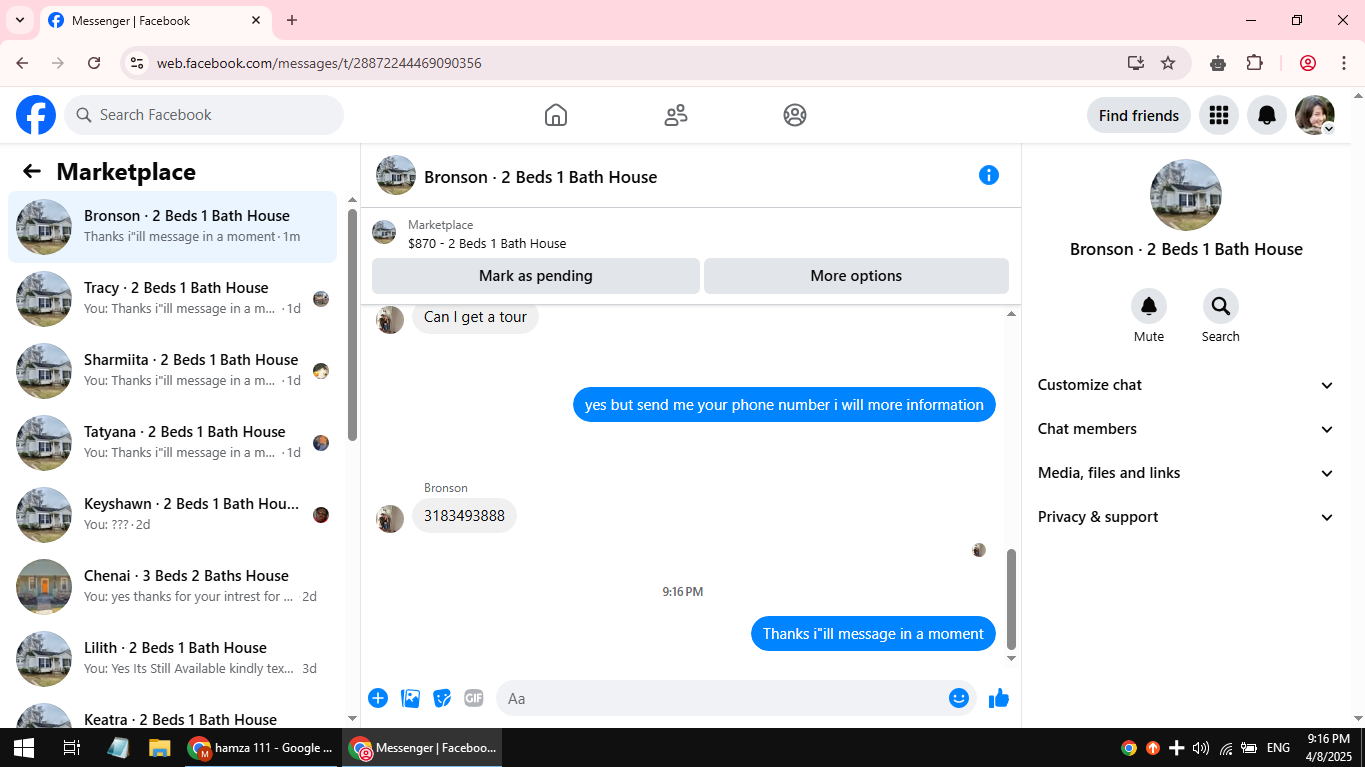Bookmark this page with star icon
This screenshot has height=767, width=1365.
point(1168,63)
